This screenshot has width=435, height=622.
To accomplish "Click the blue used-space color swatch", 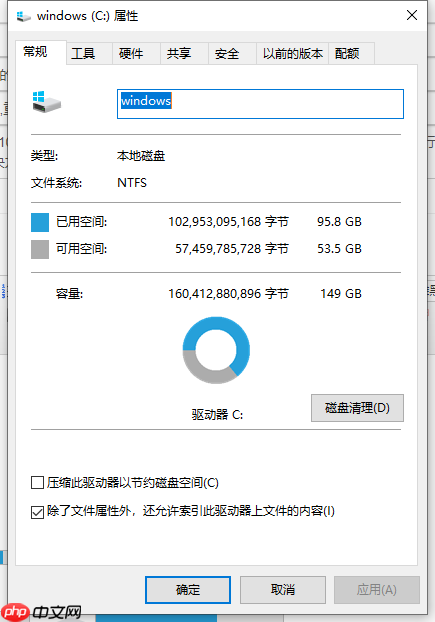I will point(40,222).
